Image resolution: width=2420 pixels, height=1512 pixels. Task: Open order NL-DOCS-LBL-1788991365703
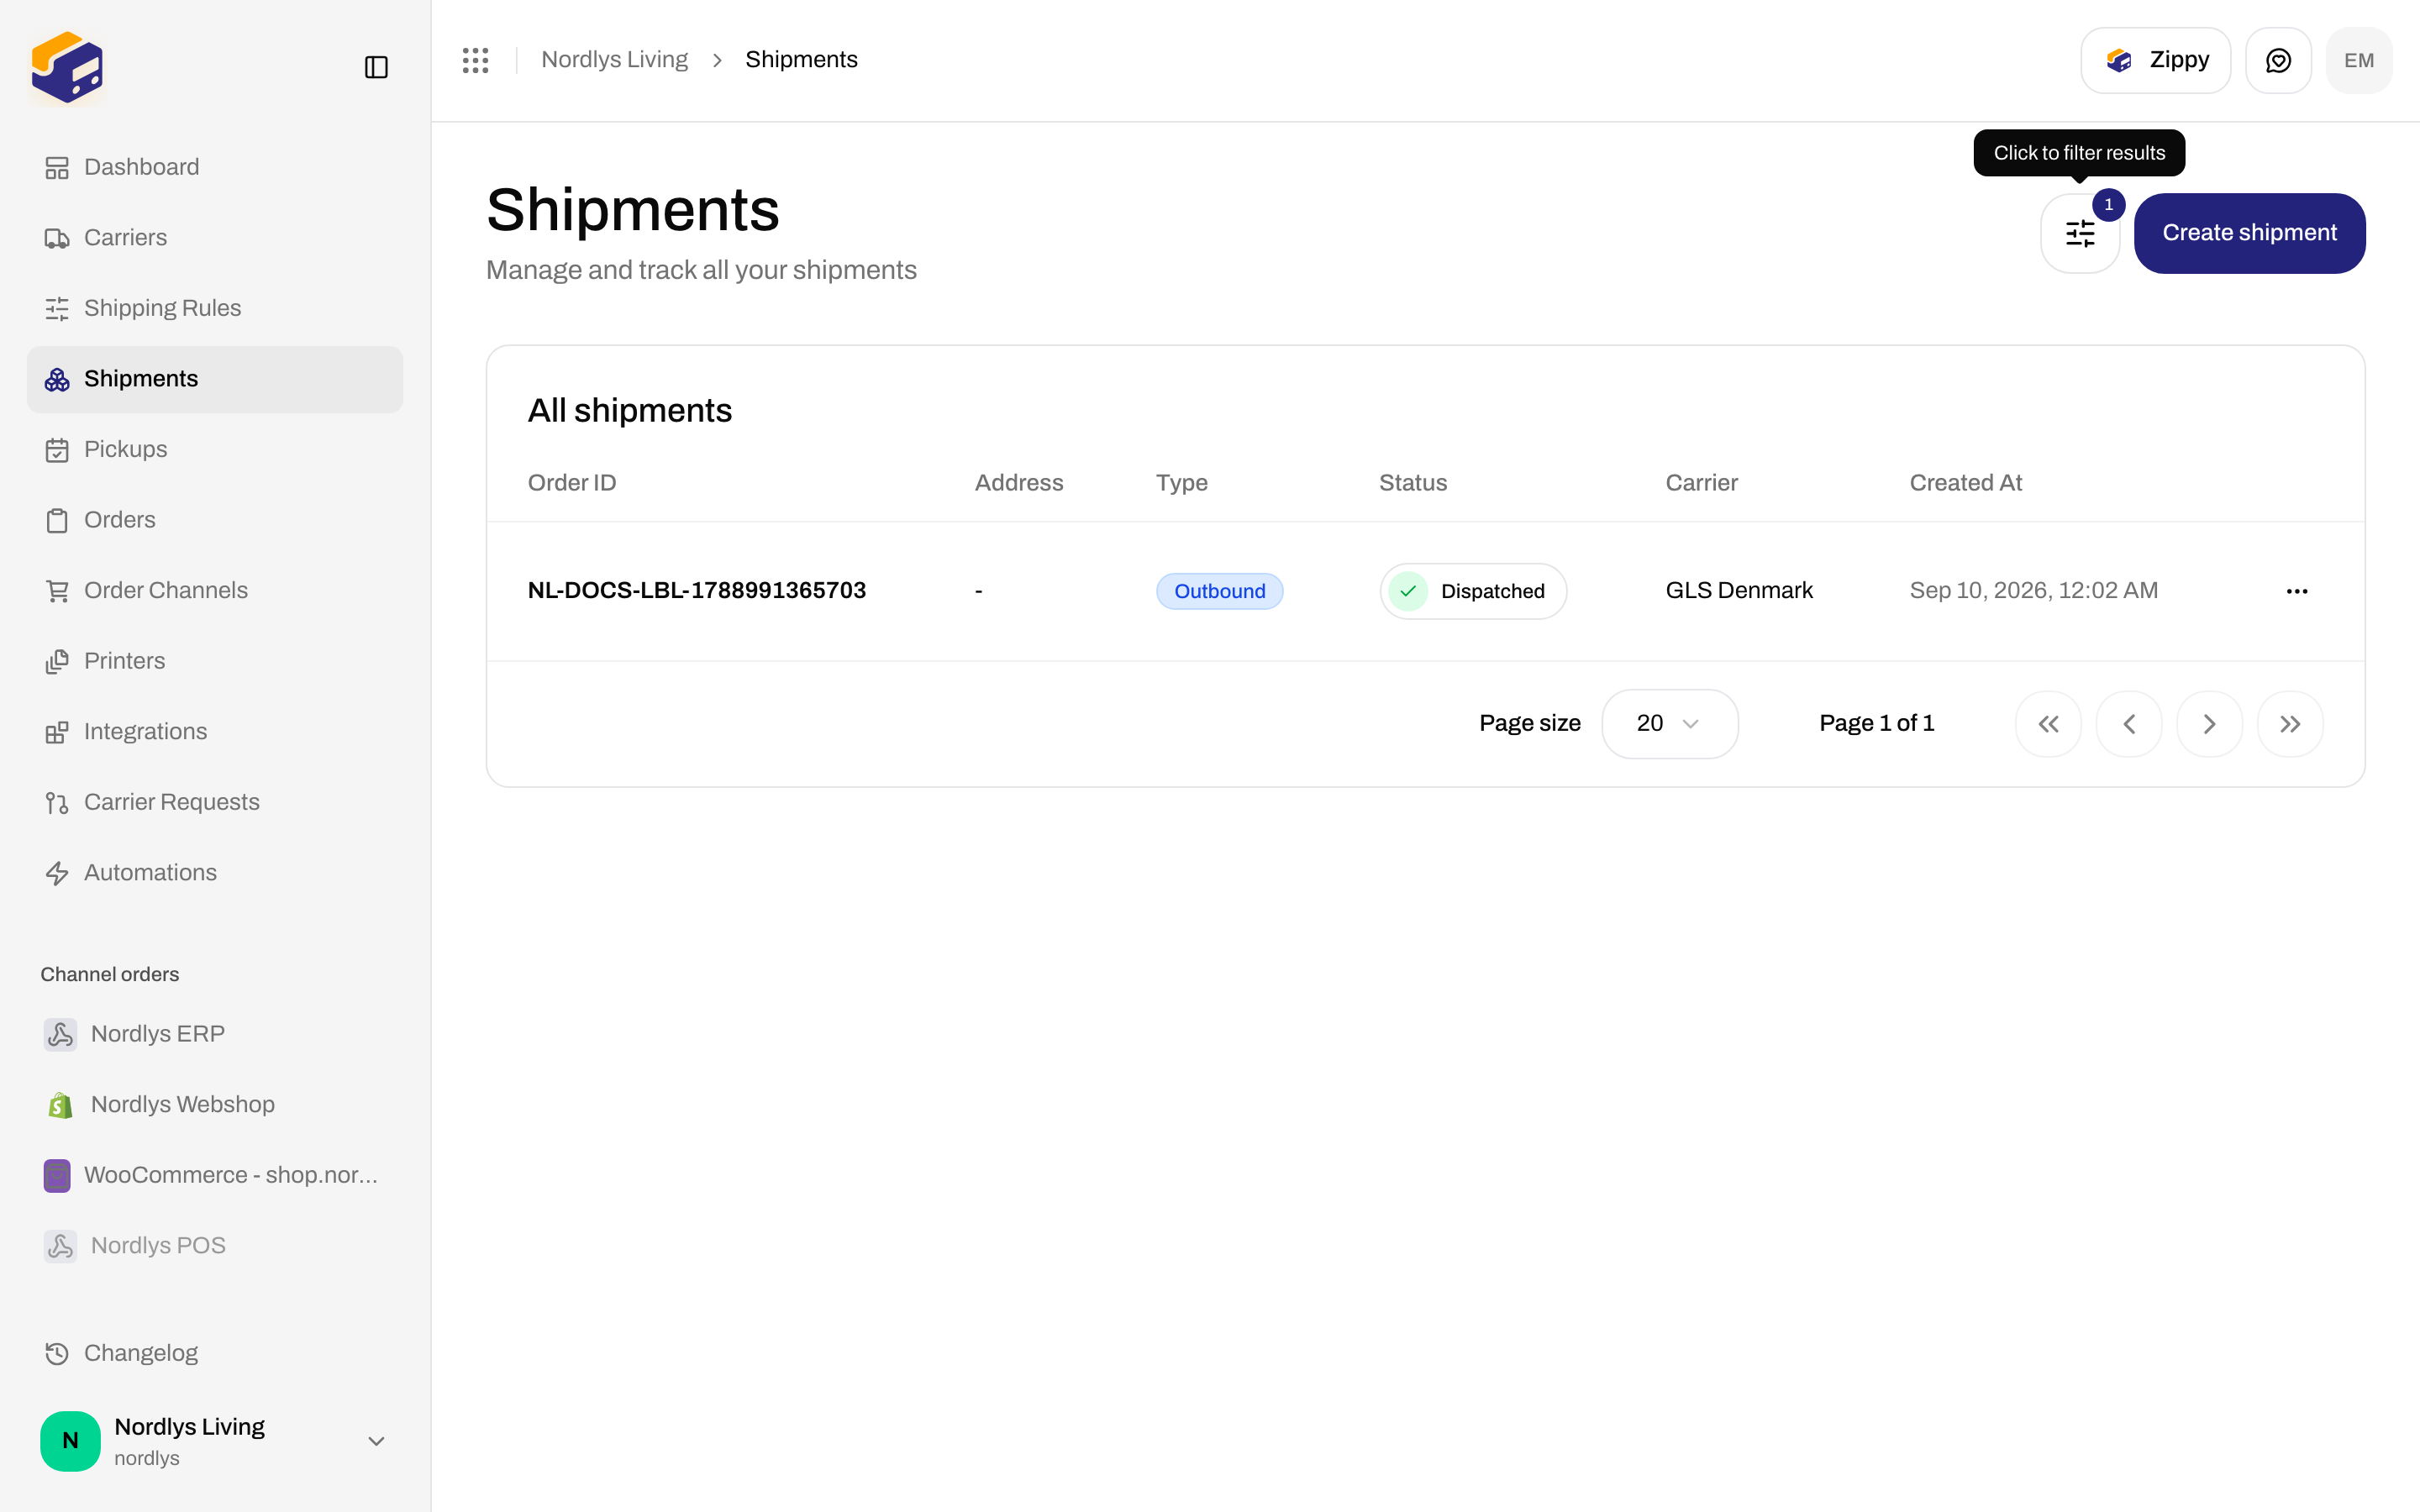697,591
